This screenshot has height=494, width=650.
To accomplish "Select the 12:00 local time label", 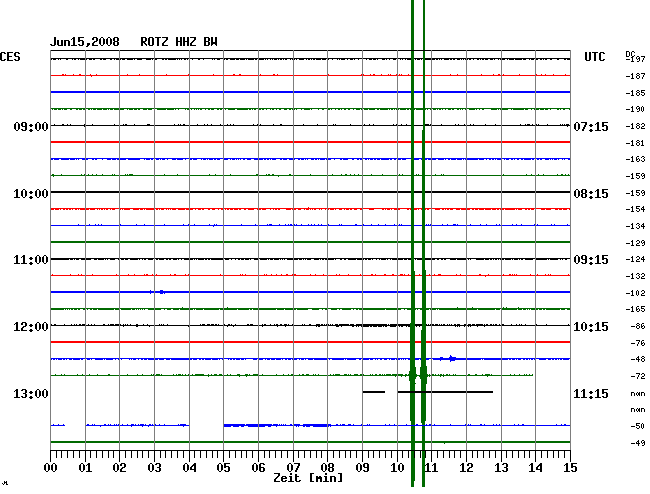I will point(31,327).
